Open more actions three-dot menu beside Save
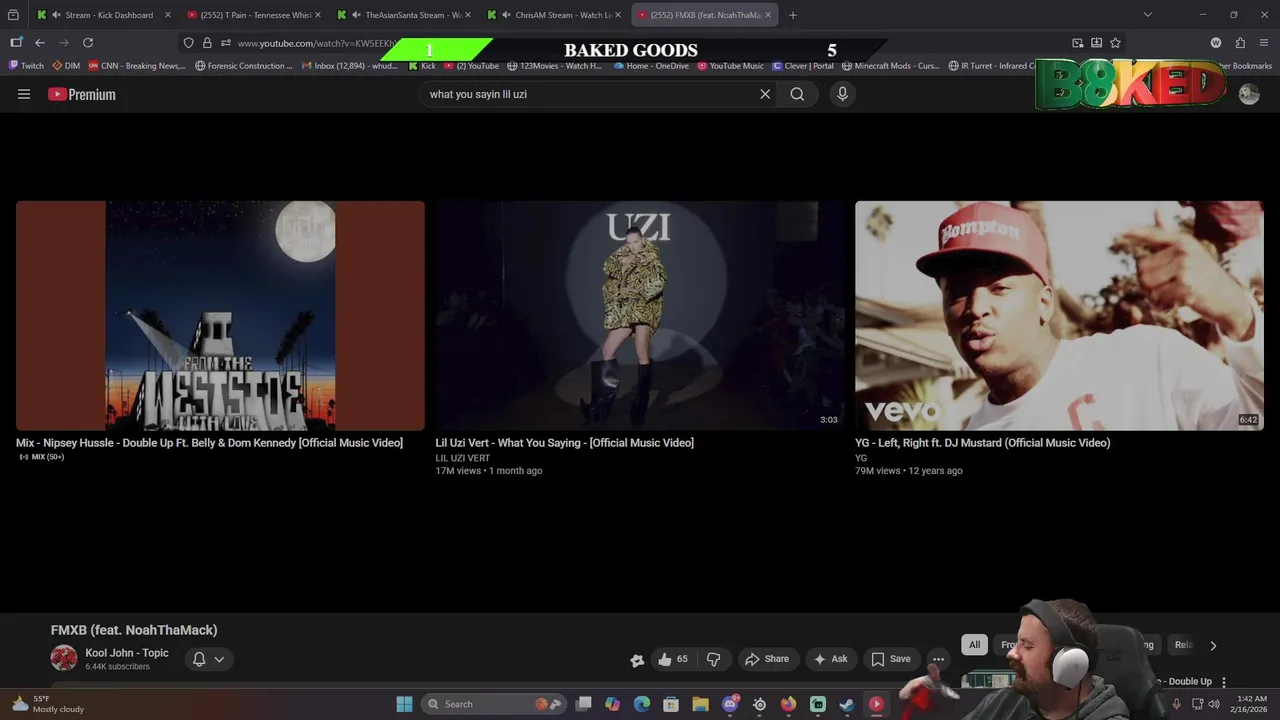This screenshot has height=720, width=1280. 938,659
